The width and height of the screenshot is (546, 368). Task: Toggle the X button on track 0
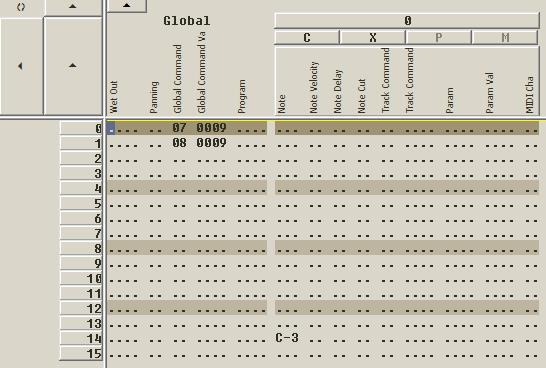coord(373,37)
